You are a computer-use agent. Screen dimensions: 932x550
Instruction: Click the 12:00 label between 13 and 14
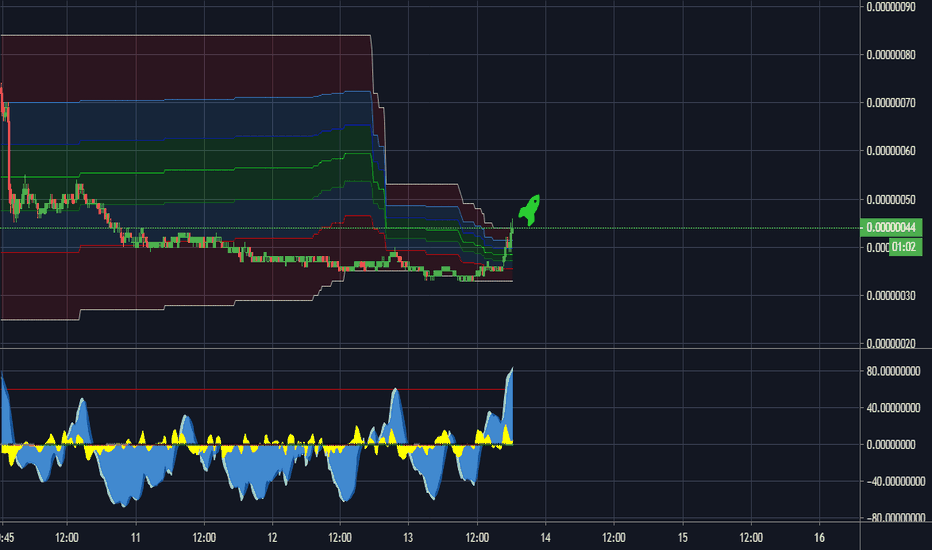477,538
